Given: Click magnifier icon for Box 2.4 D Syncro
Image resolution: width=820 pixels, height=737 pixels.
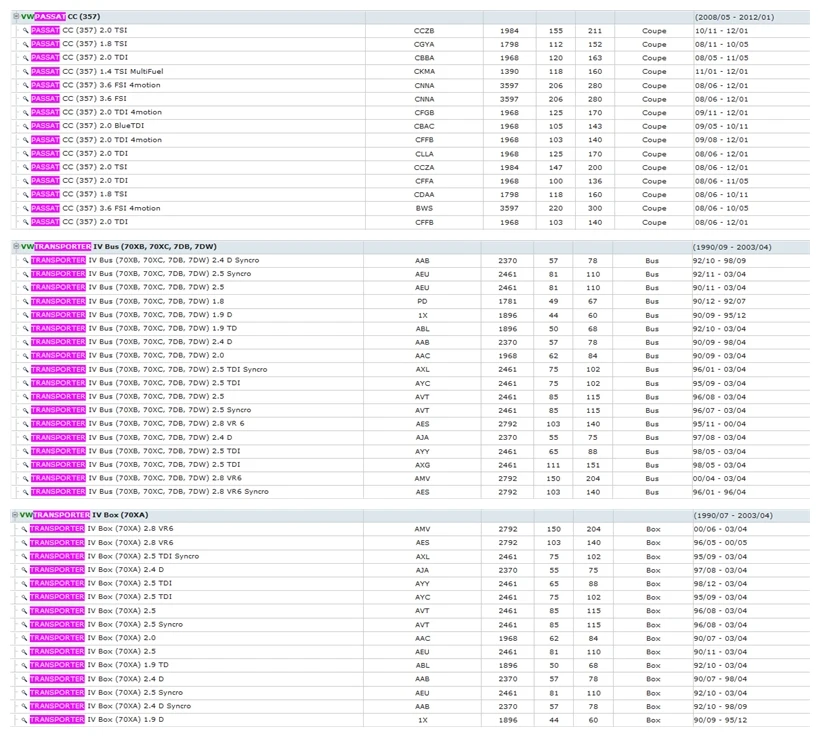Looking at the screenshot, I should (x=24, y=706).
